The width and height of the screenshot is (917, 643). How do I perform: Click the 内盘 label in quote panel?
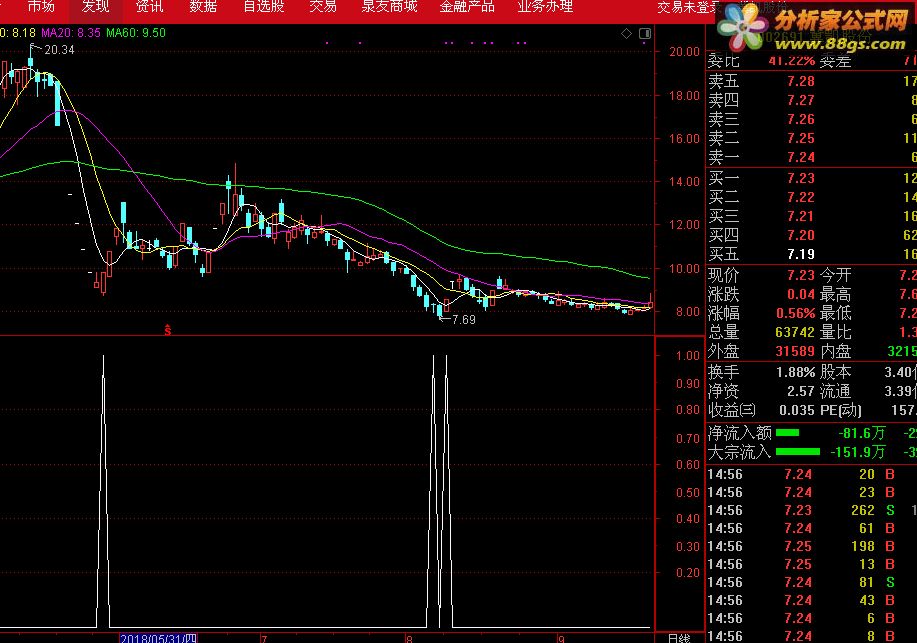(835, 352)
